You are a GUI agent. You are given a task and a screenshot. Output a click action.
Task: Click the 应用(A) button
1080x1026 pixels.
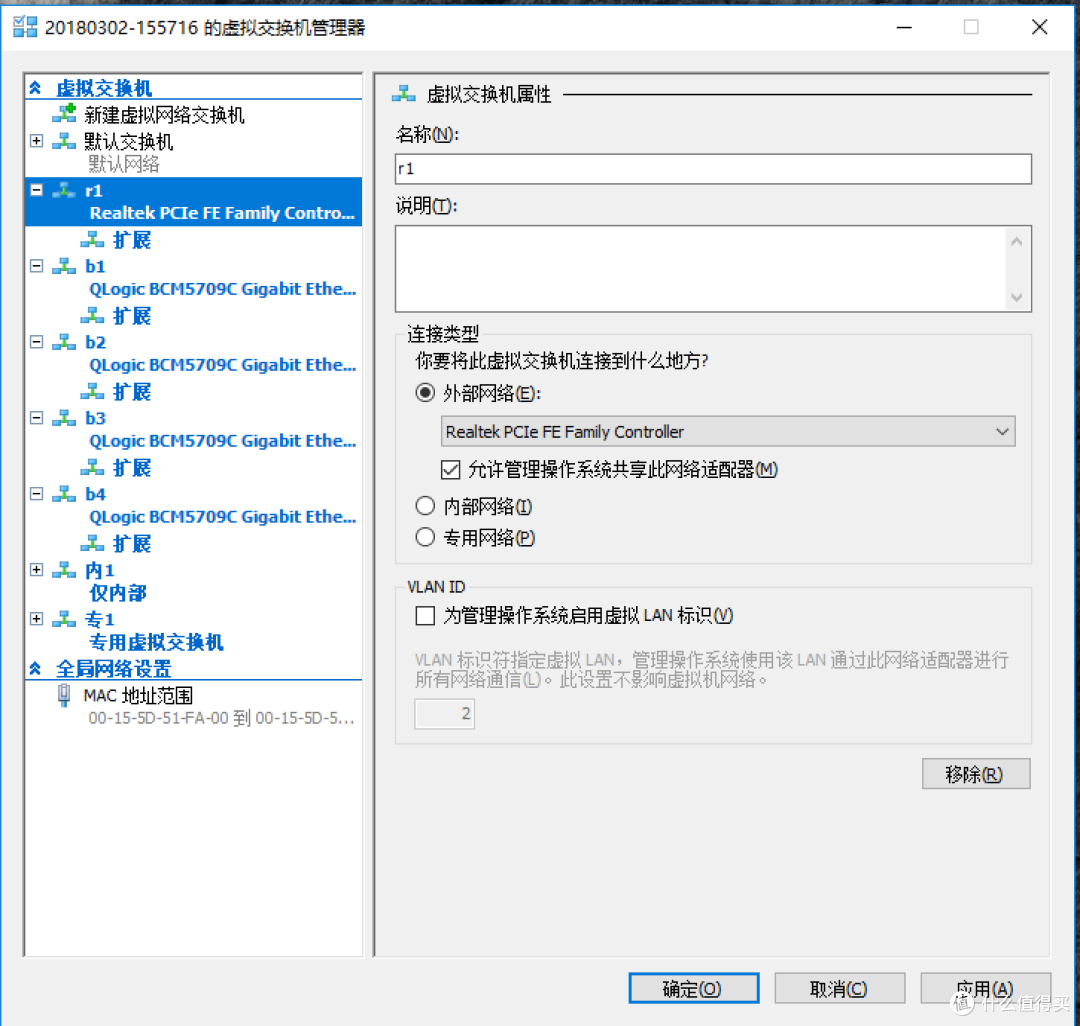985,989
